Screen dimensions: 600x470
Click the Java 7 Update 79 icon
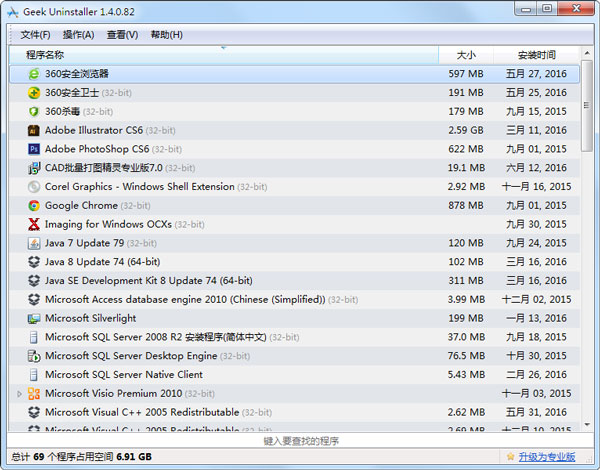(34, 243)
